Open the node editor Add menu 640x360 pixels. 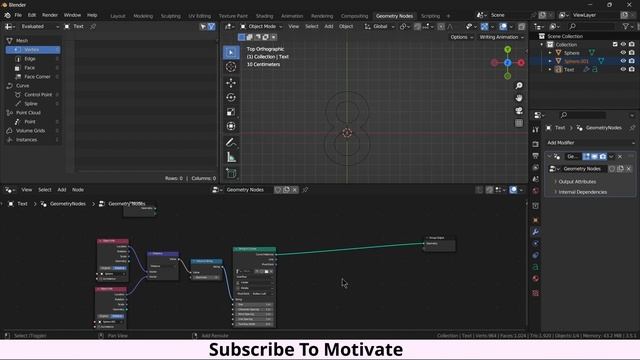coord(62,190)
